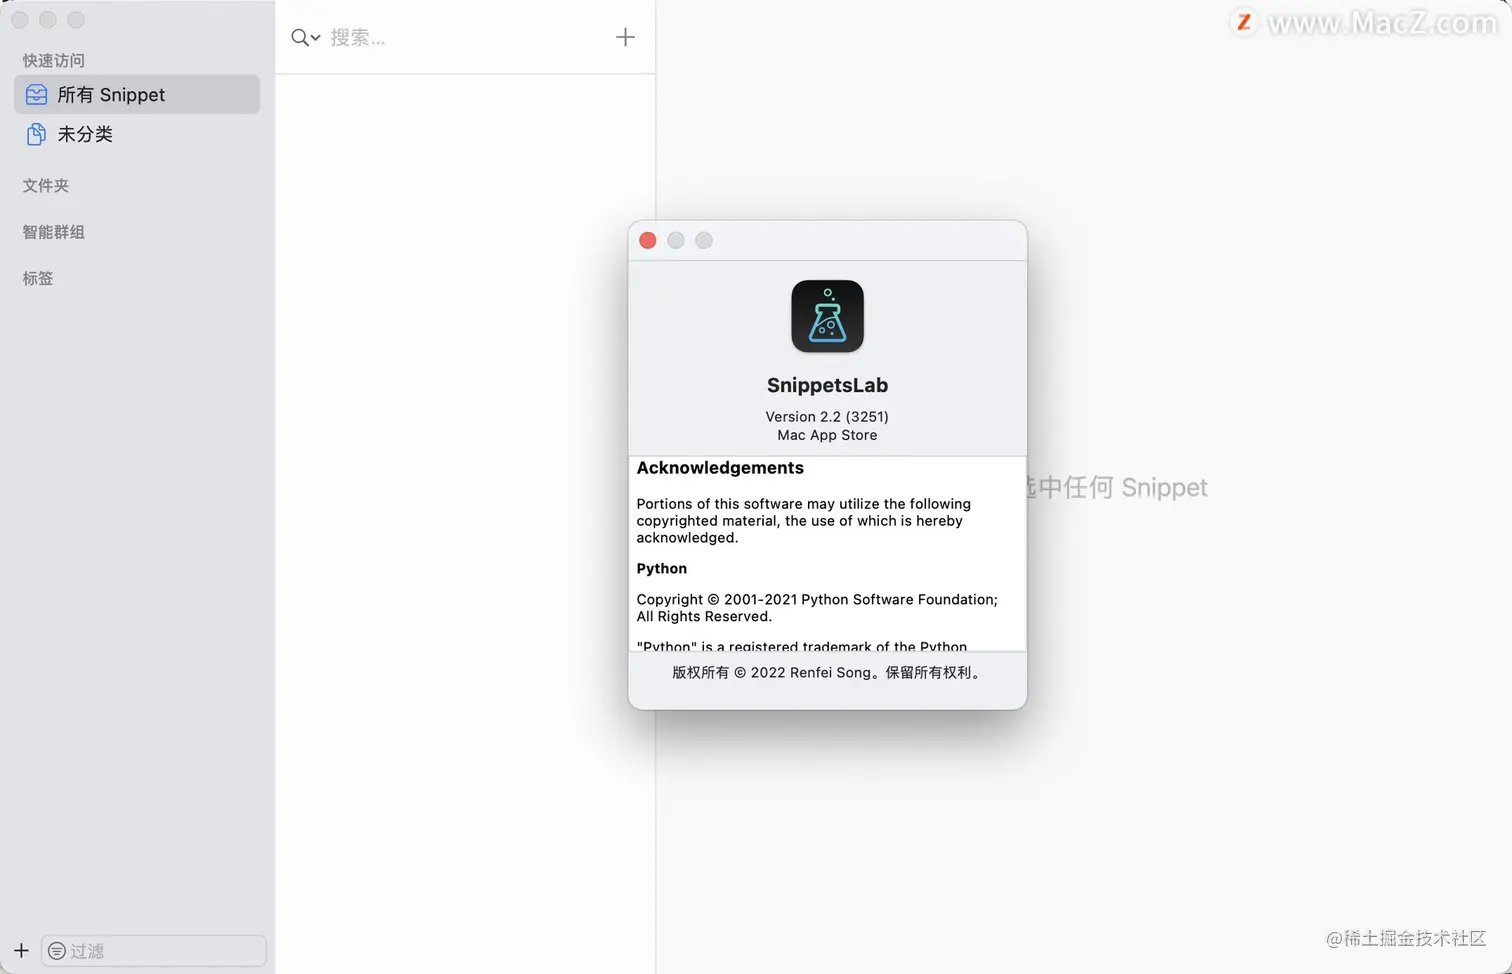Close the SnippetsLab About dialog
Image resolution: width=1512 pixels, height=974 pixels.
648,240
